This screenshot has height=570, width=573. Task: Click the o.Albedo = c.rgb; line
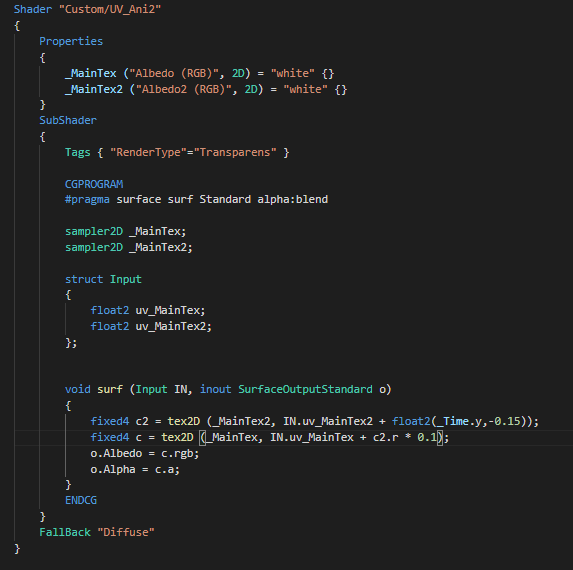[x=145, y=453]
